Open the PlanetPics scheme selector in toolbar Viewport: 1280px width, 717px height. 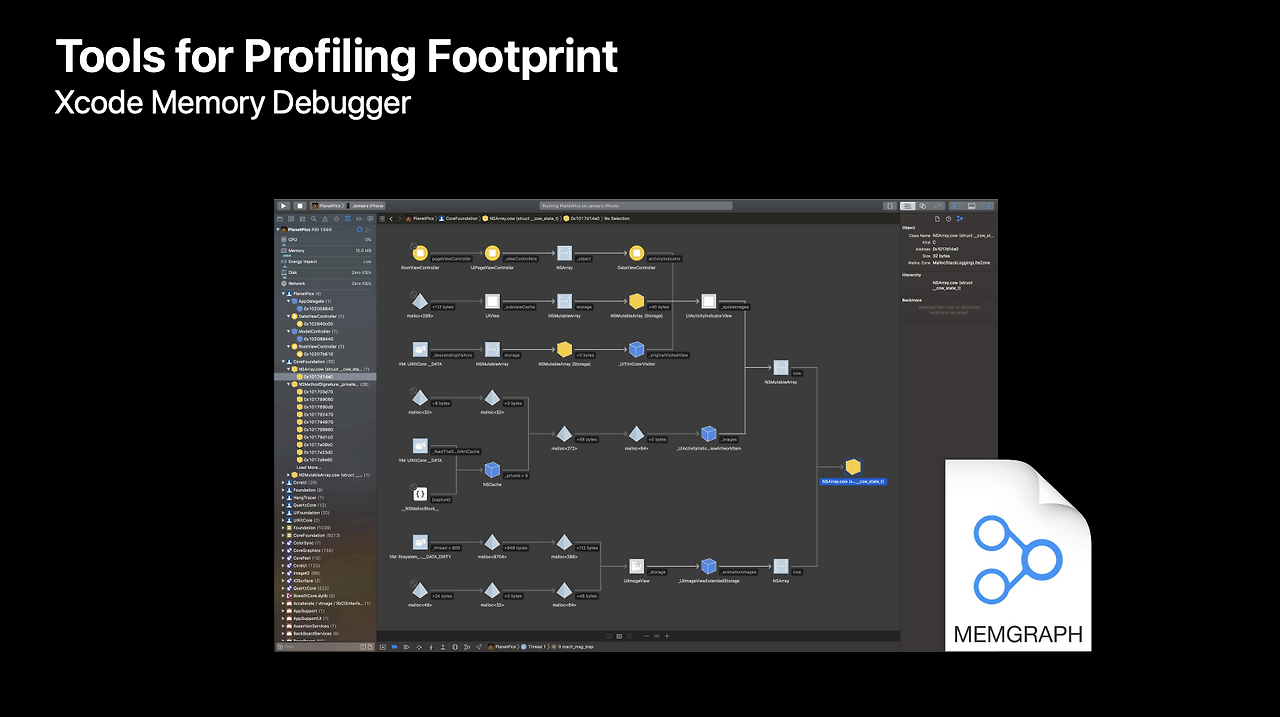327,206
